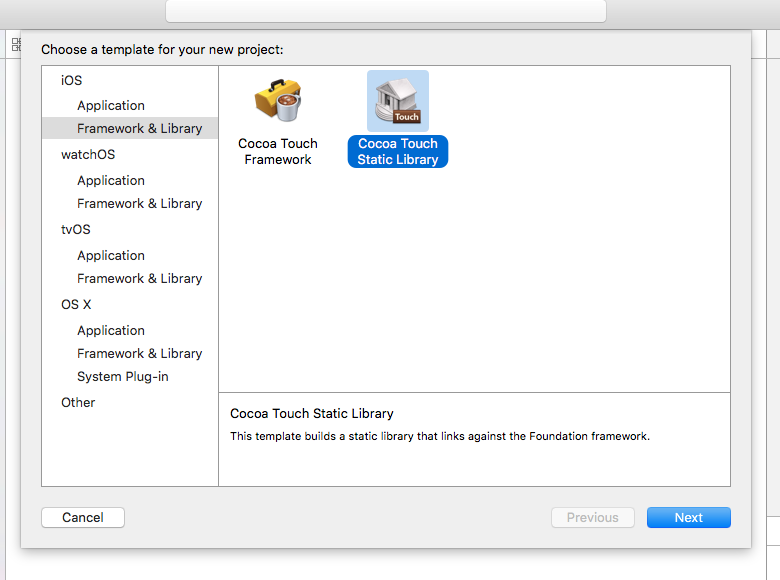Cancel the new project dialog
Image resolution: width=780 pixels, height=580 pixels.
click(x=83, y=517)
